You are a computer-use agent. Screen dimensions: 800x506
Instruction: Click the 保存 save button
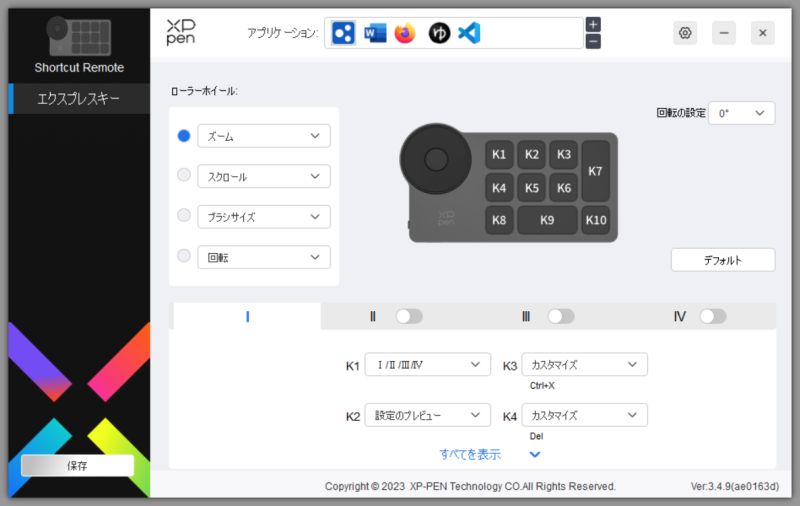[x=77, y=465]
